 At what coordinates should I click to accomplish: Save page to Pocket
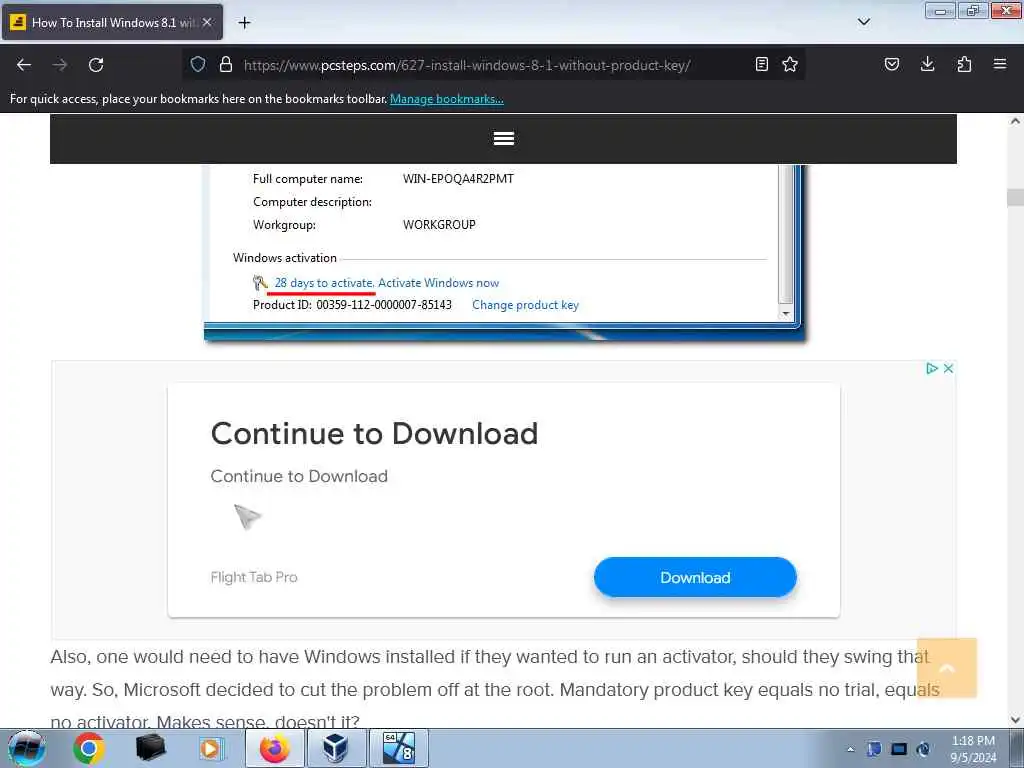(x=892, y=64)
